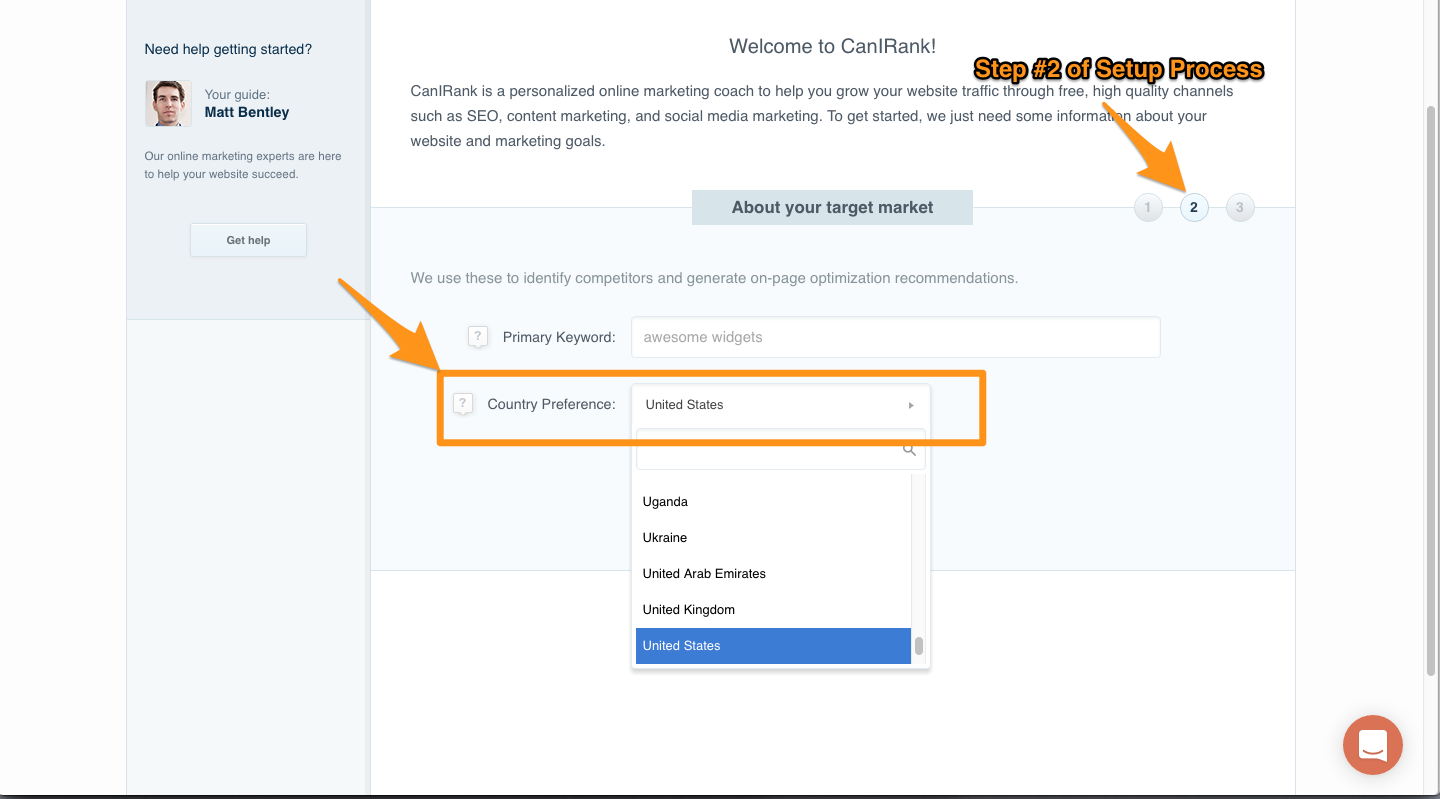Select the highlighted United States option
The width and height of the screenshot is (1440, 799).
[773, 646]
